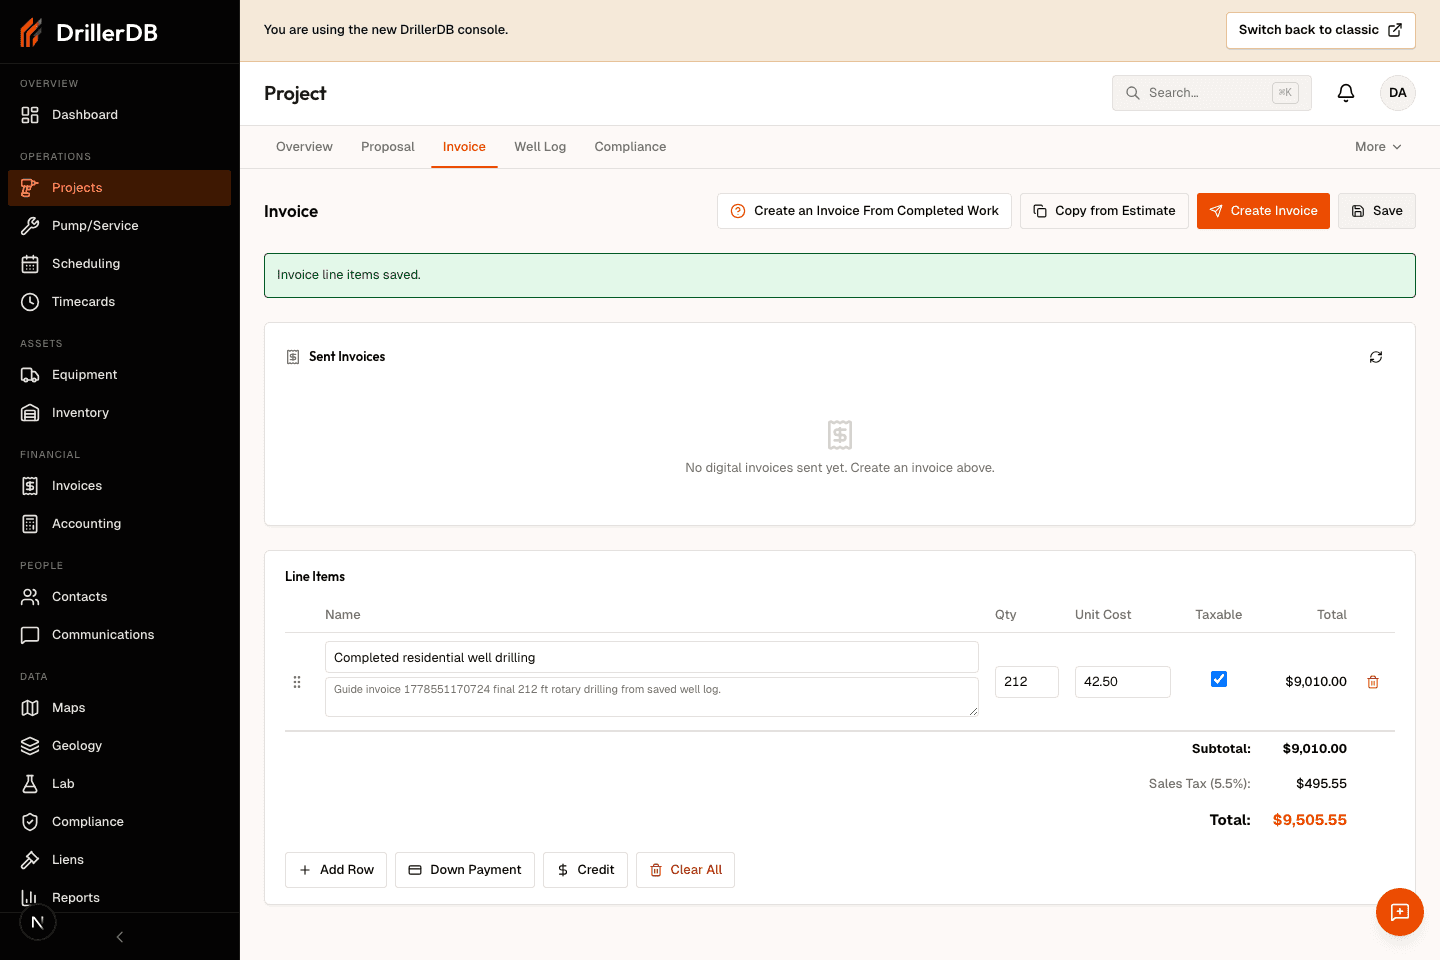Collapse the sidebar with the chevron

(120, 937)
